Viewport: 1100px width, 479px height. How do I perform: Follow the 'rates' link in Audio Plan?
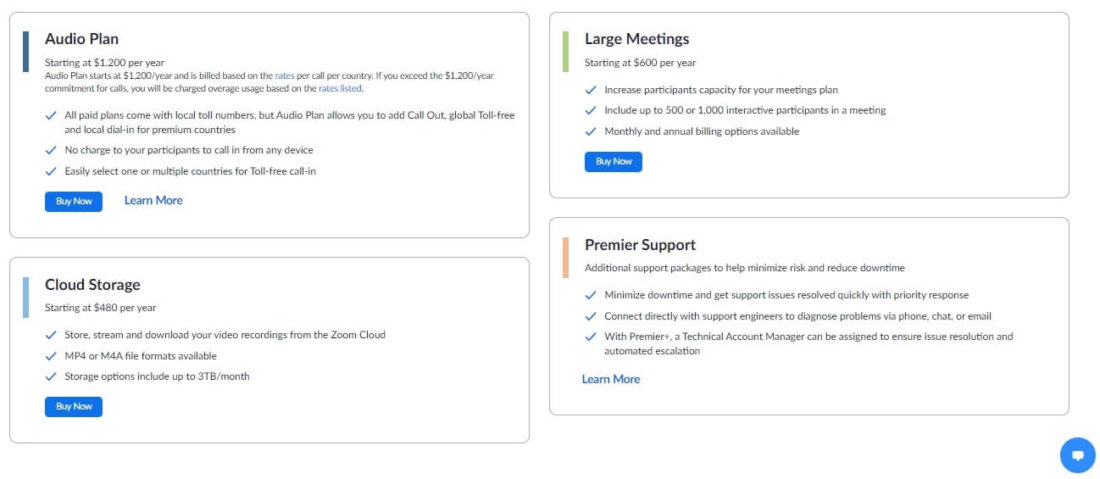[284, 75]
